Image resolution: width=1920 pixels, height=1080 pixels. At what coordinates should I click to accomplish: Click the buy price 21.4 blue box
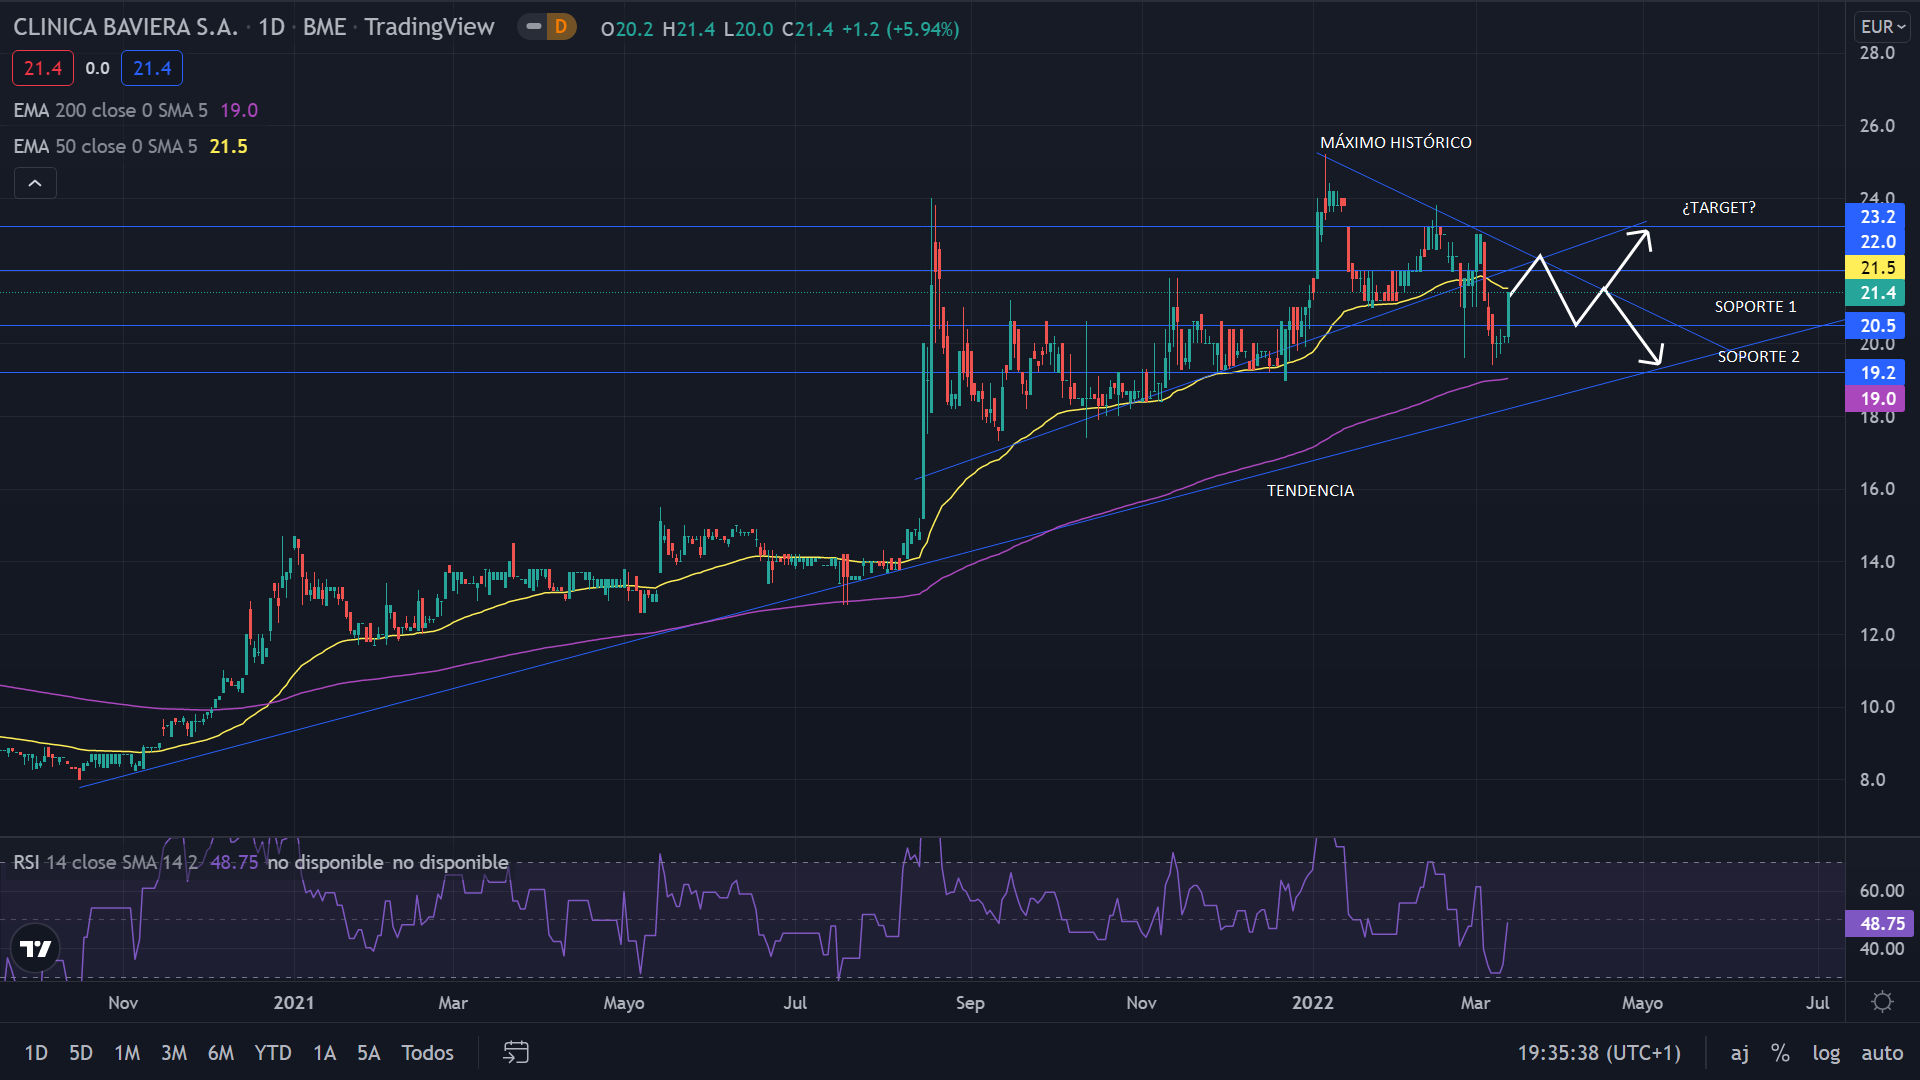coord(152,68)
